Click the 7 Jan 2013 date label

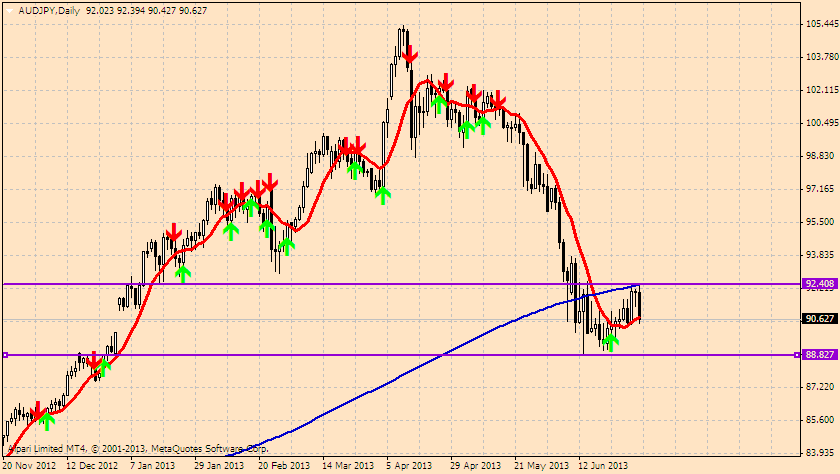tap(153, 465)
